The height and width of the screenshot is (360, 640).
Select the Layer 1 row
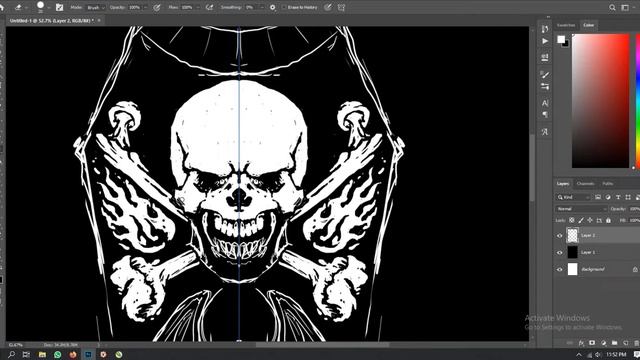point(597,252)
